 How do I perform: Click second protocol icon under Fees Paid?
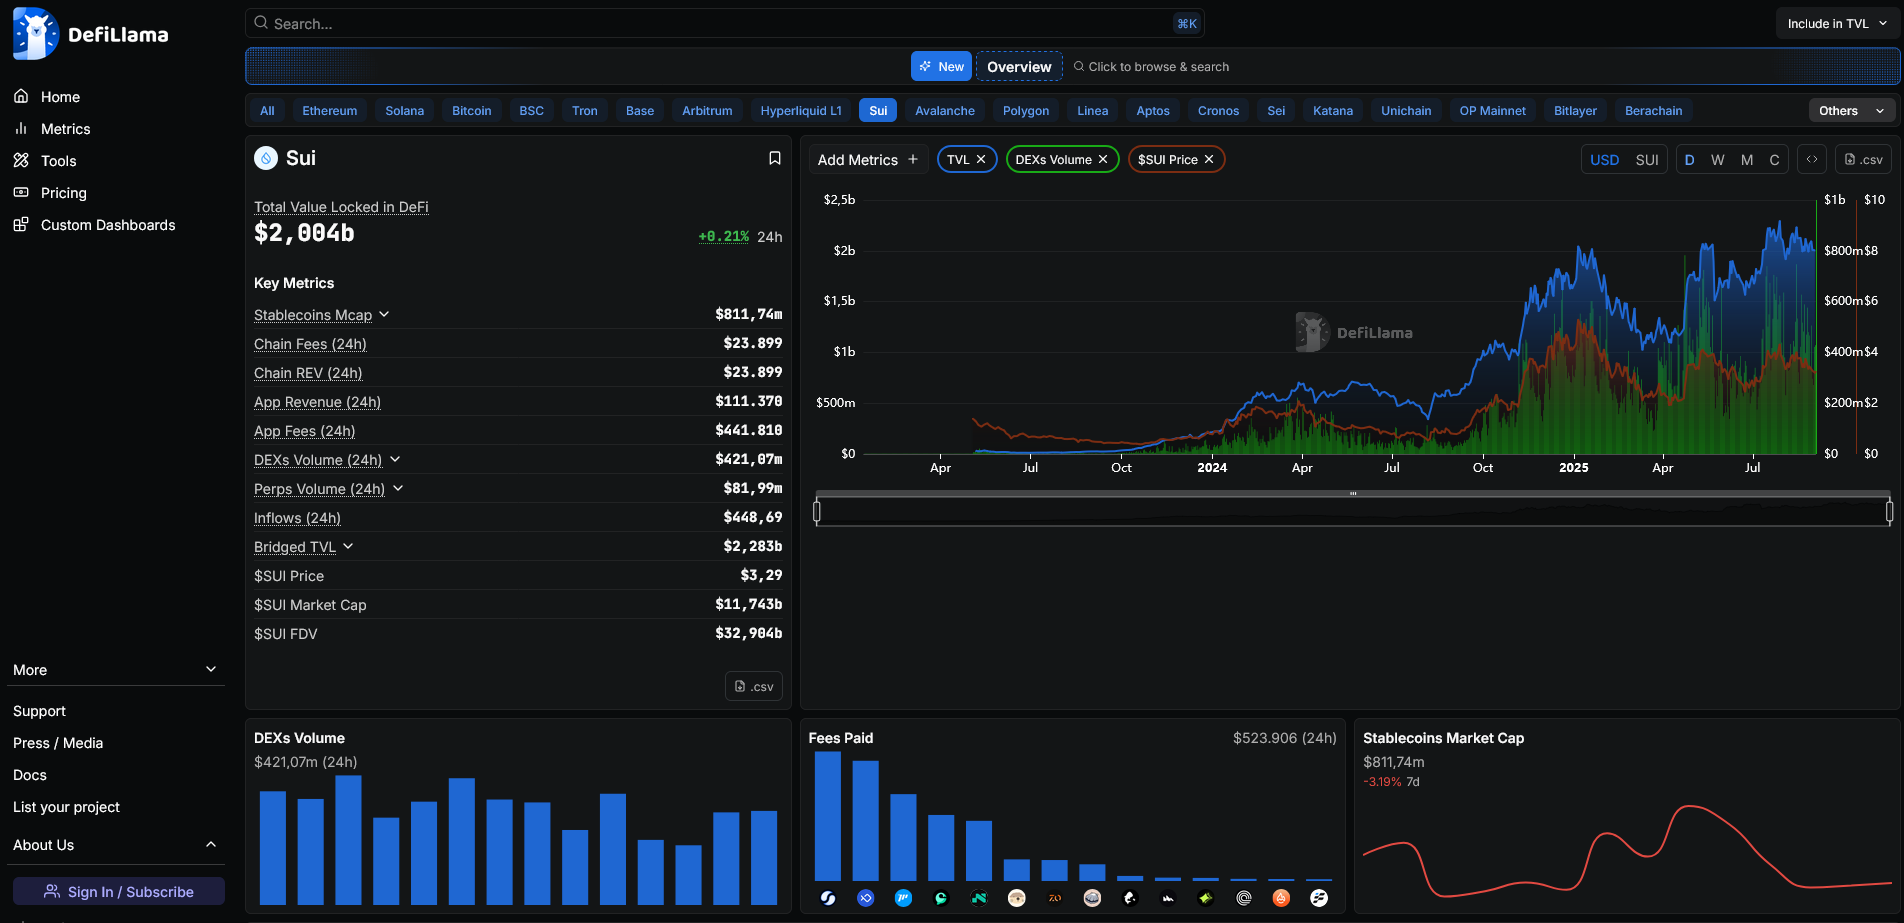[866, 898]
